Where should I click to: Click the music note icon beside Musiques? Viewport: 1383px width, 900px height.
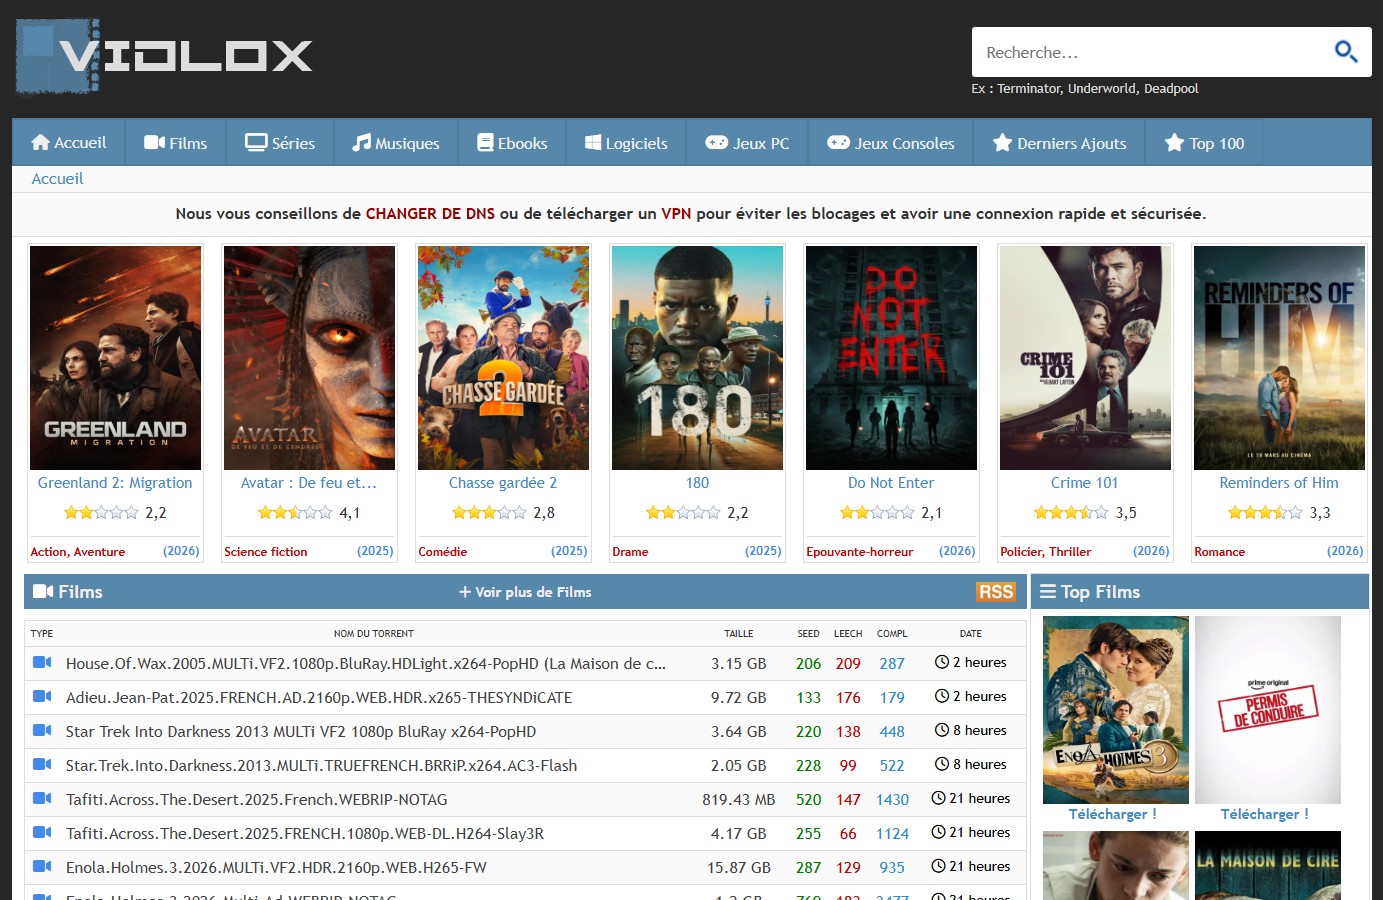(361, 143)
